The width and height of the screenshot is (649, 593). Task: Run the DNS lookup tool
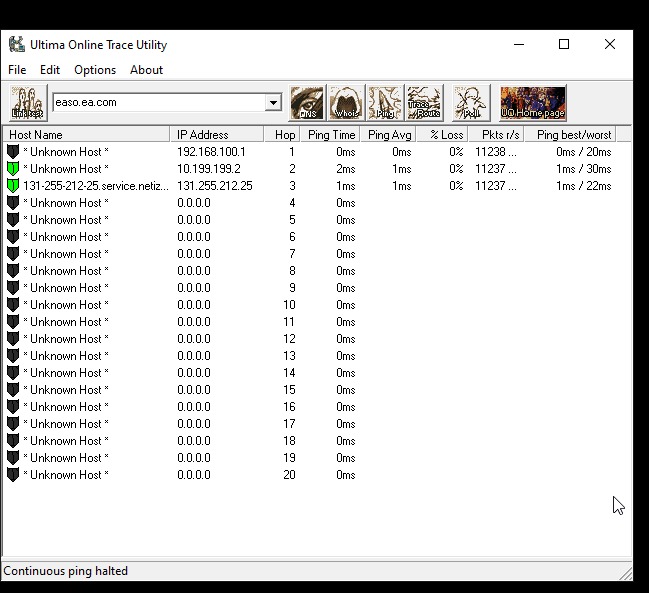click(307, 103)
